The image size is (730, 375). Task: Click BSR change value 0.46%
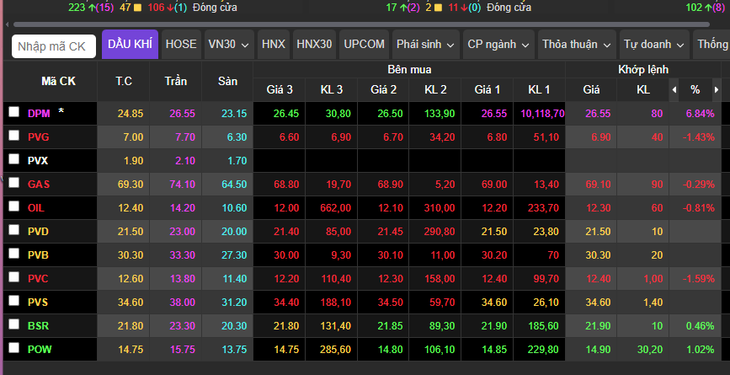point(699,326)
